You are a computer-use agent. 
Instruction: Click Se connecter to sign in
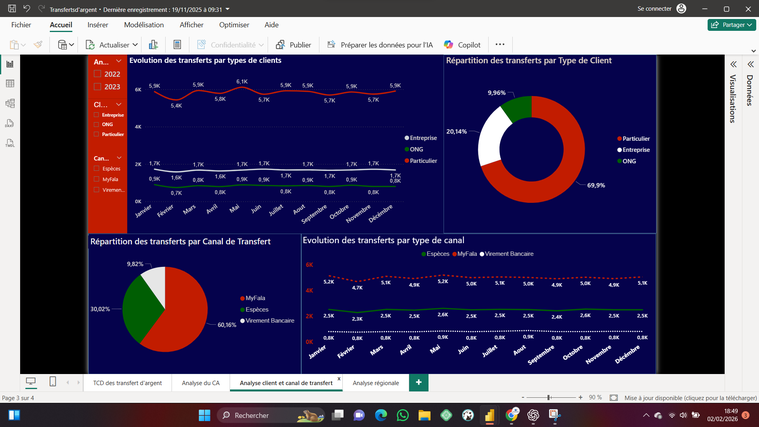[x=654, y=8]
